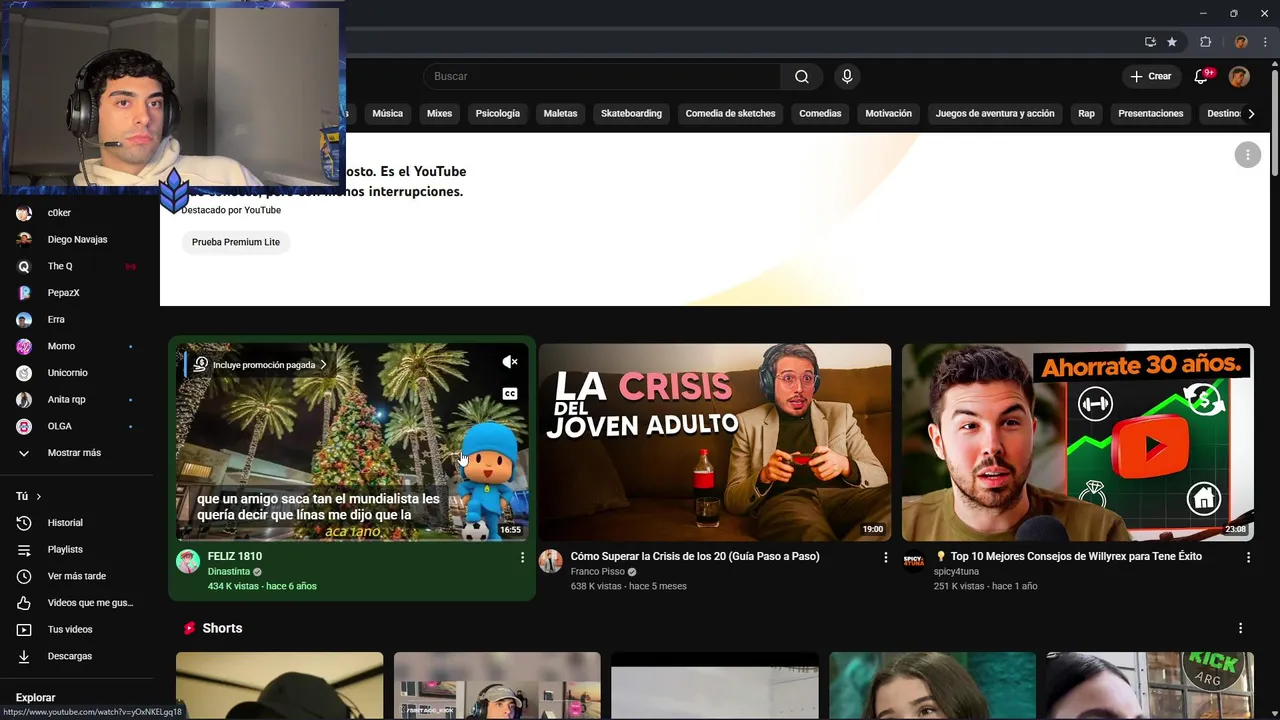
Task: Bookmark this page with the star icon
Action: pyautogui.click(x=1172, y=42)
